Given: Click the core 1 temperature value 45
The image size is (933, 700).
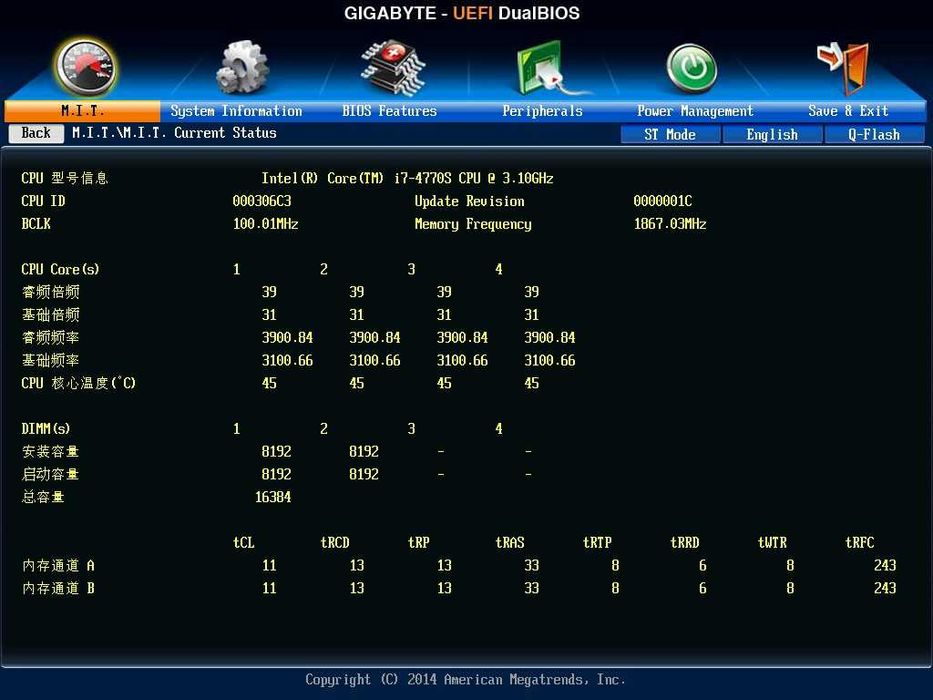Looking at the screenshot, I should 269,383.
